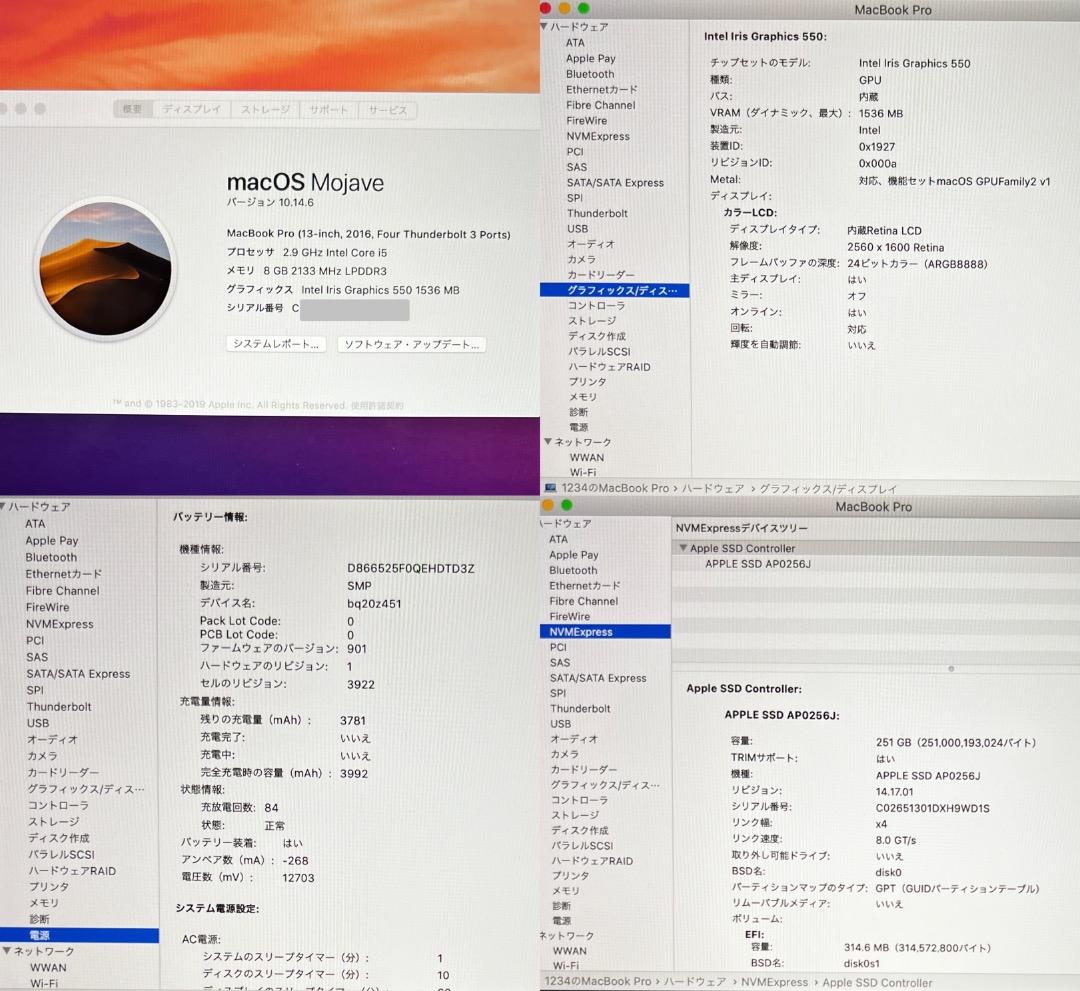Open the サポート tab
1080x991 pixels.
pos(328,109)
